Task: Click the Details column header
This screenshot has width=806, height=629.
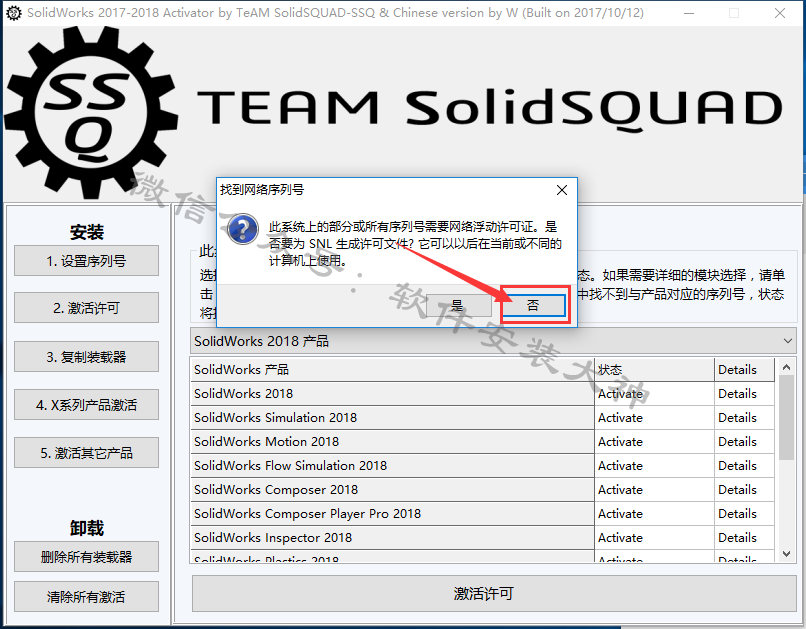Action: pyautogui.click(x=744, y=369)
